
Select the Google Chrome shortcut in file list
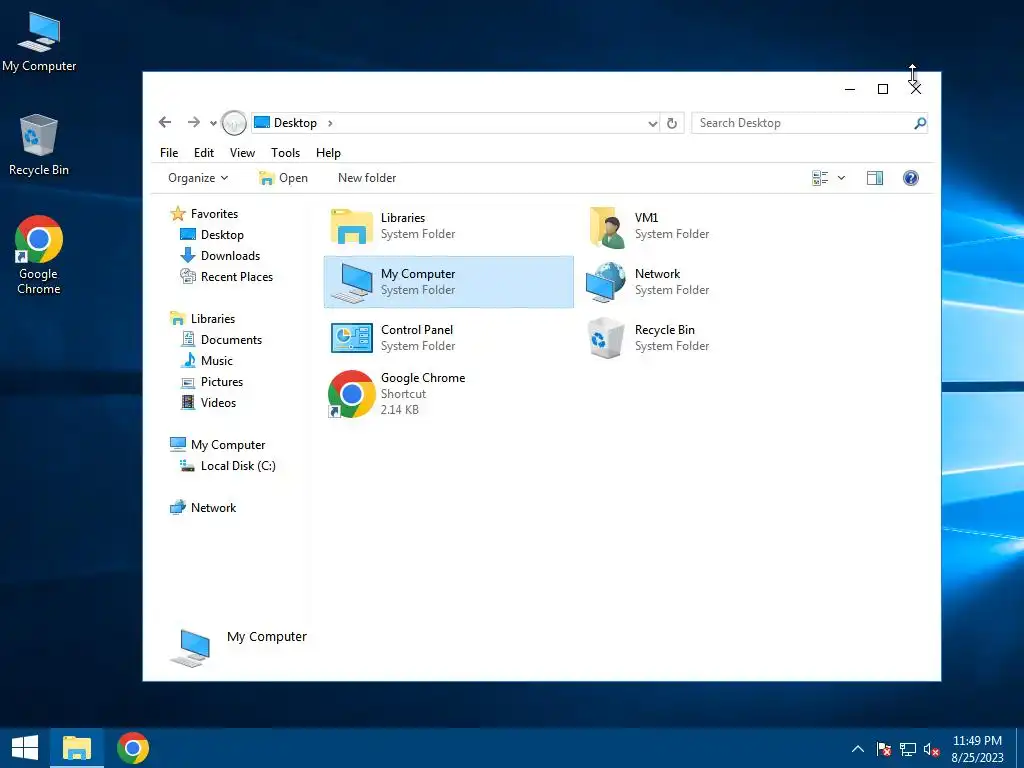[x=351, y=394]
